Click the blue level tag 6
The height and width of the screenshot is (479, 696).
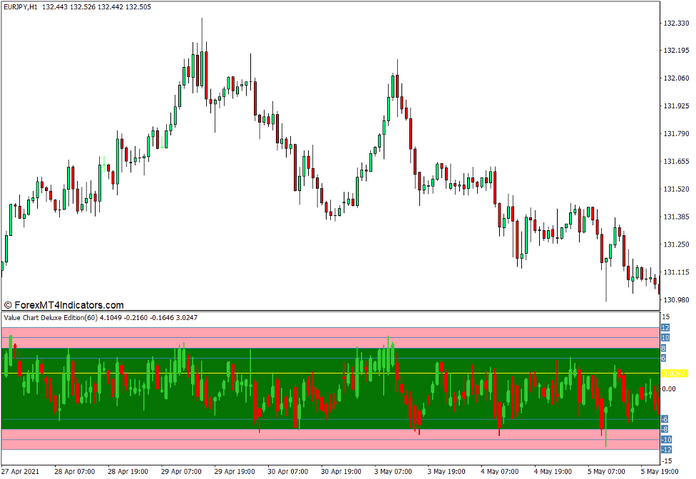coord(664,358)
